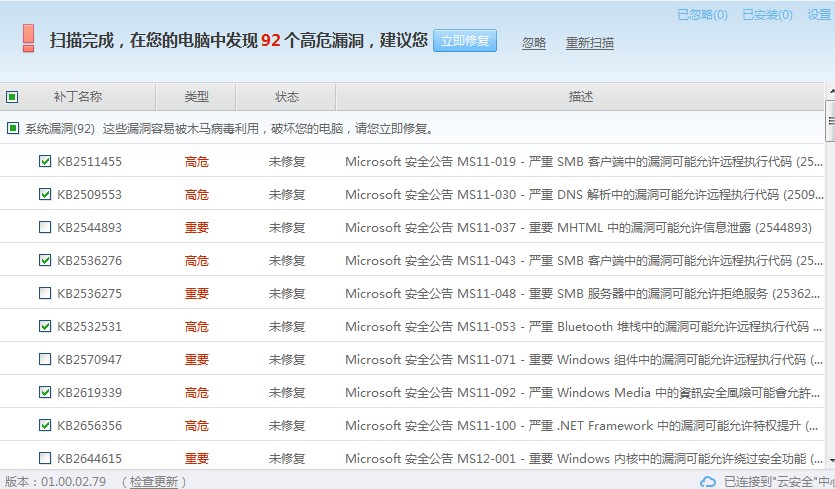The width and height of the screenshot is (835, 489).
Task: Sort by 状态 column header
Action: point(286,97)
